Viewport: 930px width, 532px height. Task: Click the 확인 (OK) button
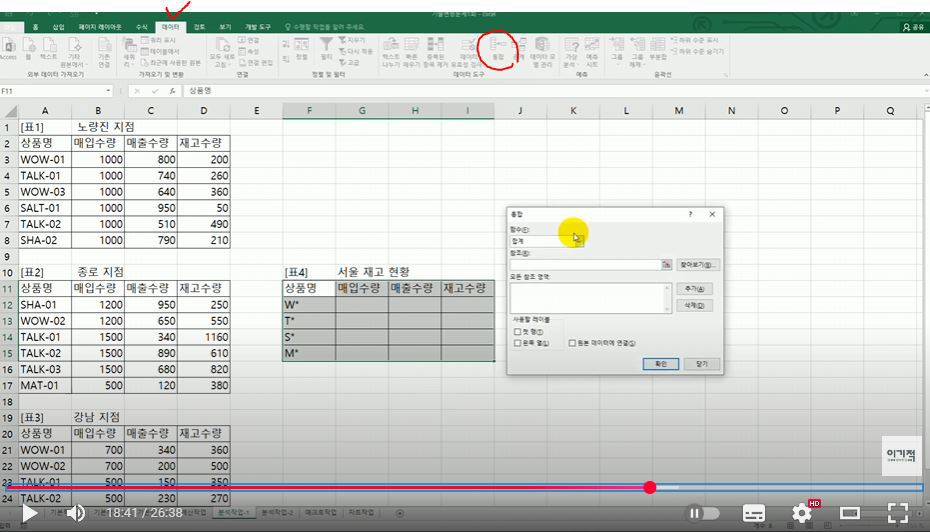(x=661, y=364)
